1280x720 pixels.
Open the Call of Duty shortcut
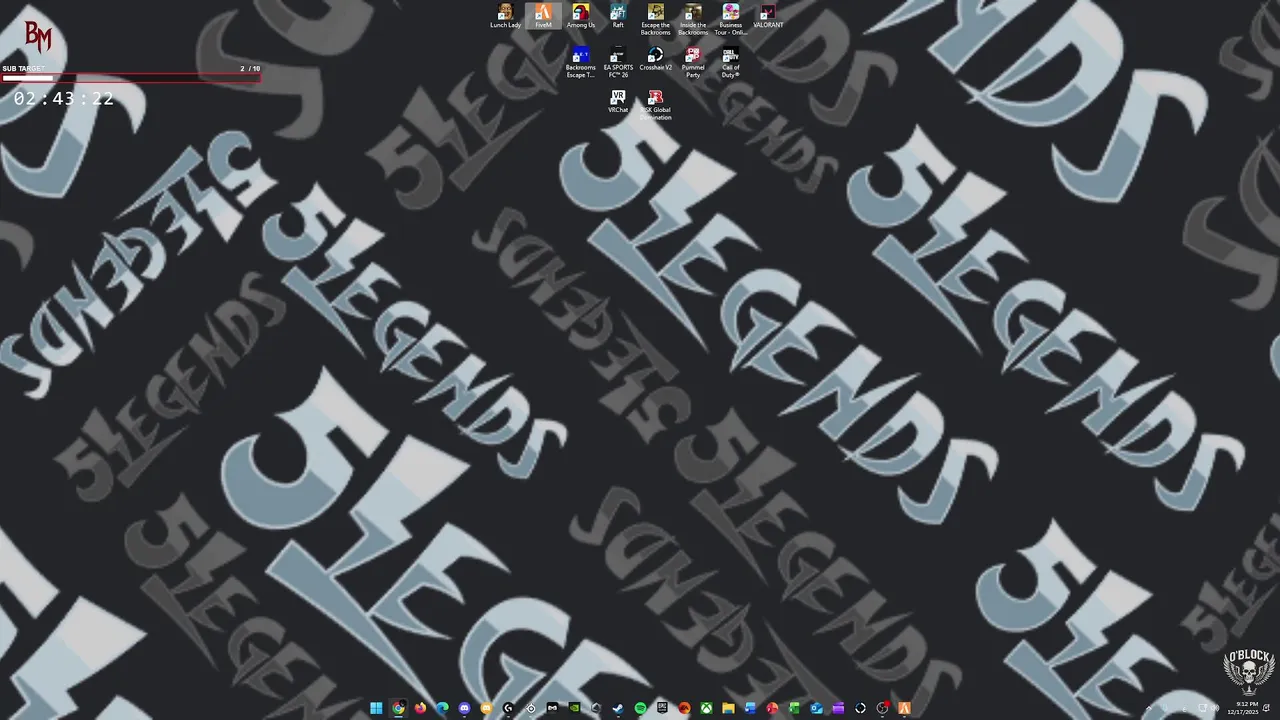point(731,62)
